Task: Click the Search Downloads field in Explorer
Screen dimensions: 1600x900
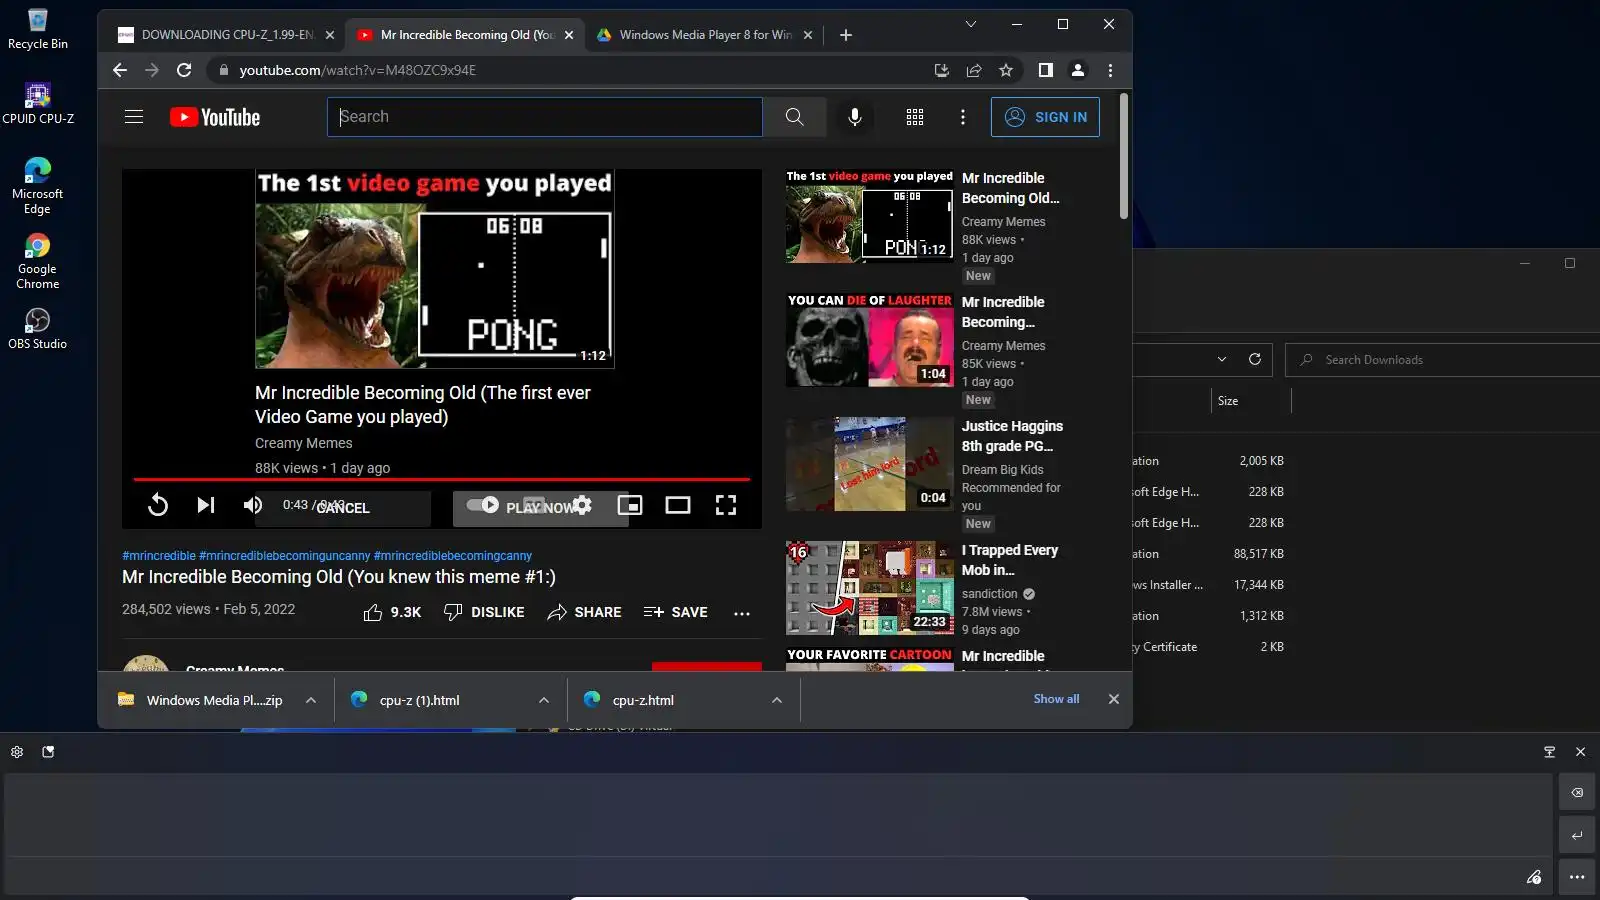Action: (x=1445, y=360)
